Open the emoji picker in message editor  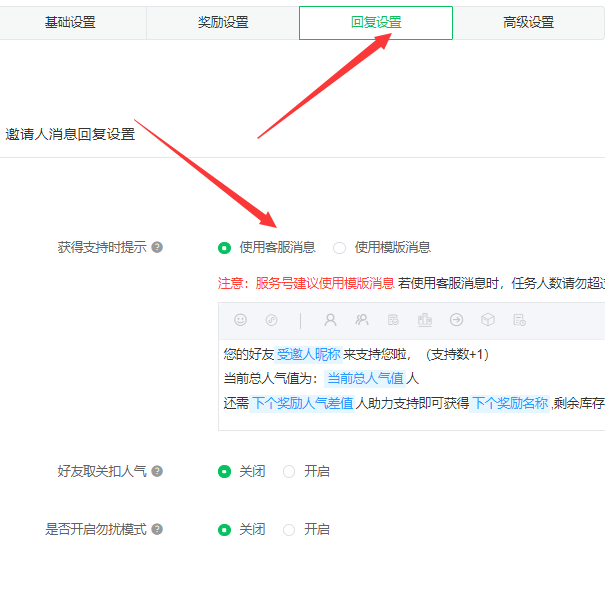click(240, 320)
